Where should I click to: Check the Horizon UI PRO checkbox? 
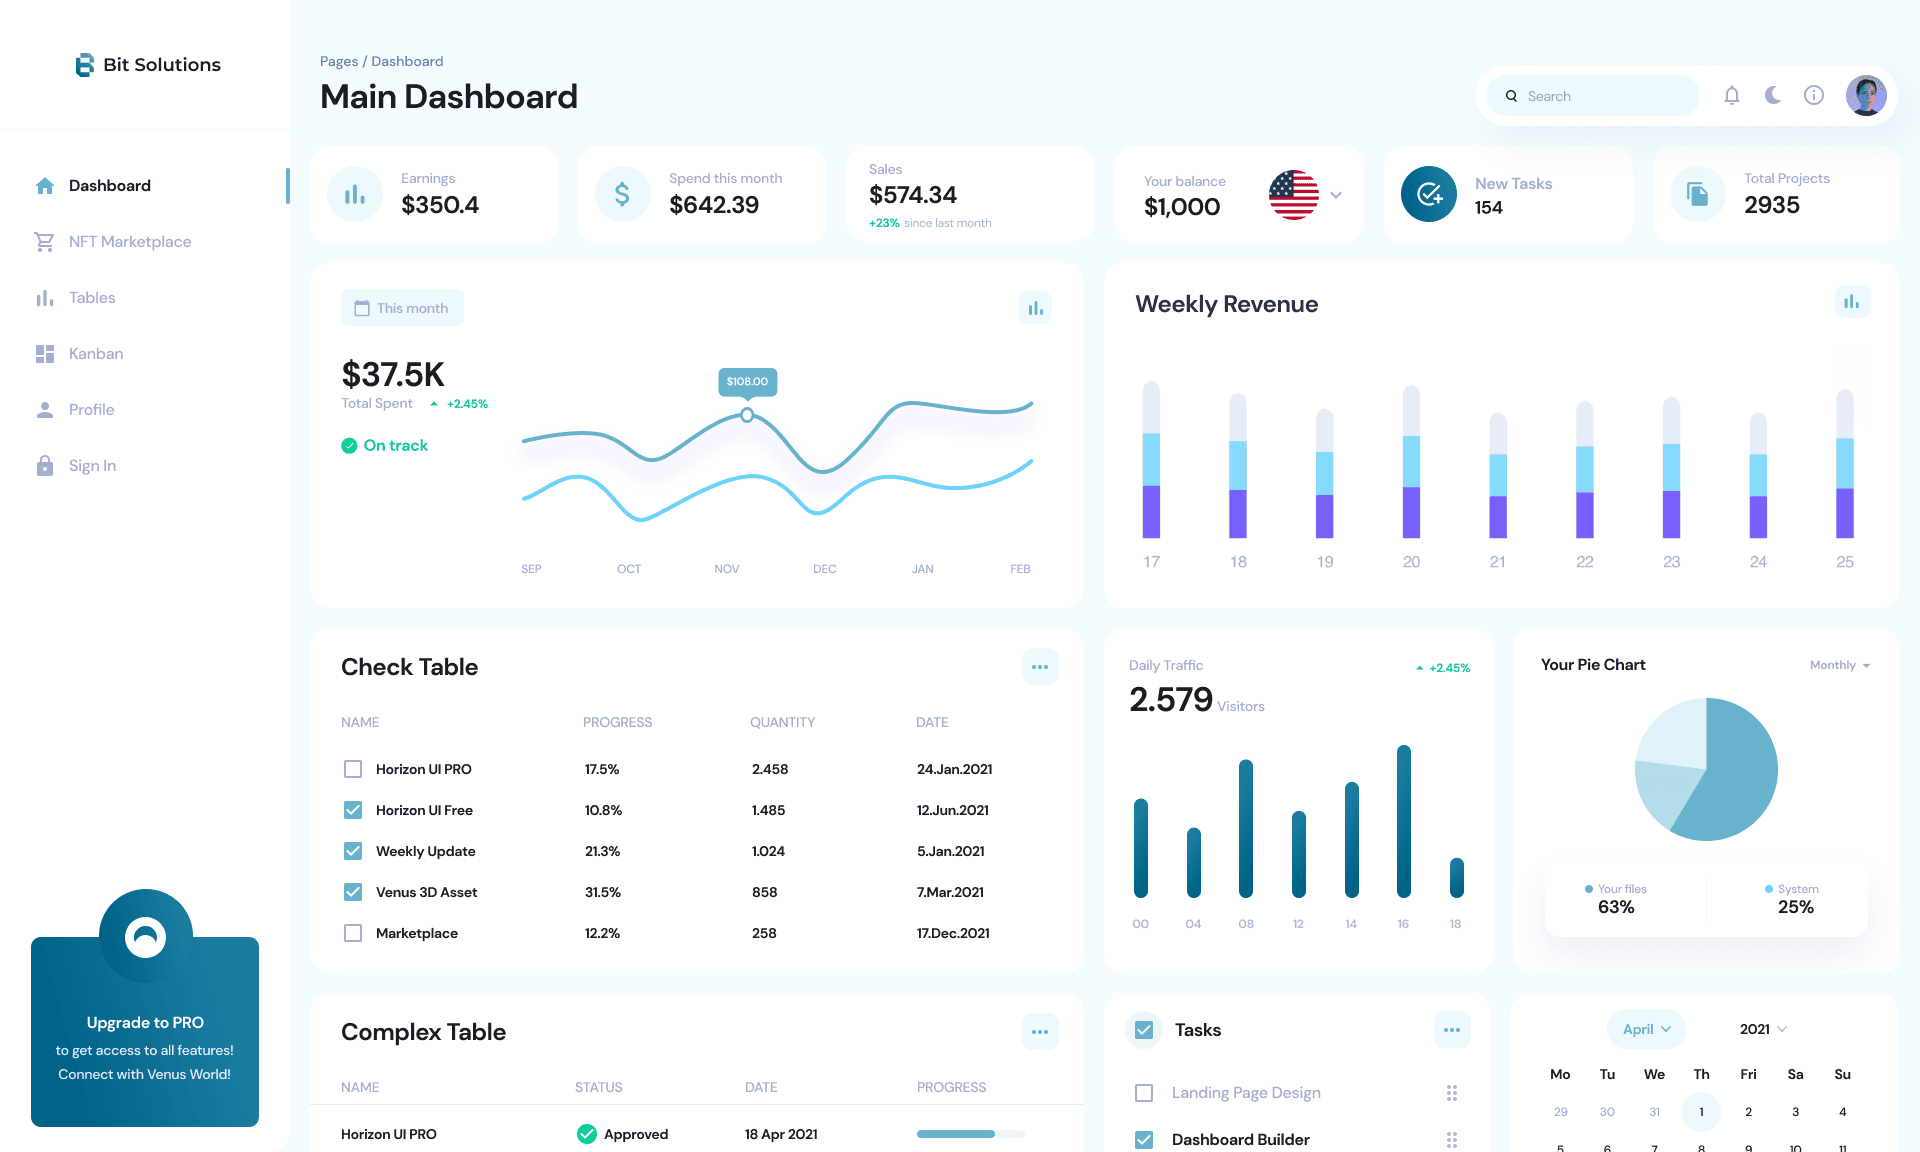(353, 769)
